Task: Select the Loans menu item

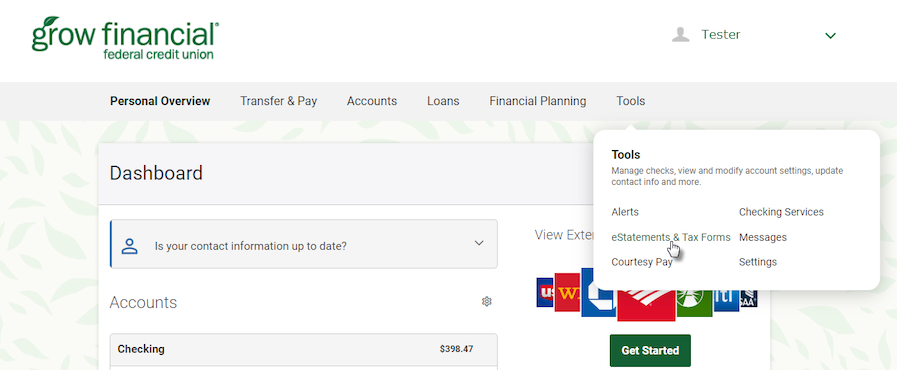Action: point(443,101)
